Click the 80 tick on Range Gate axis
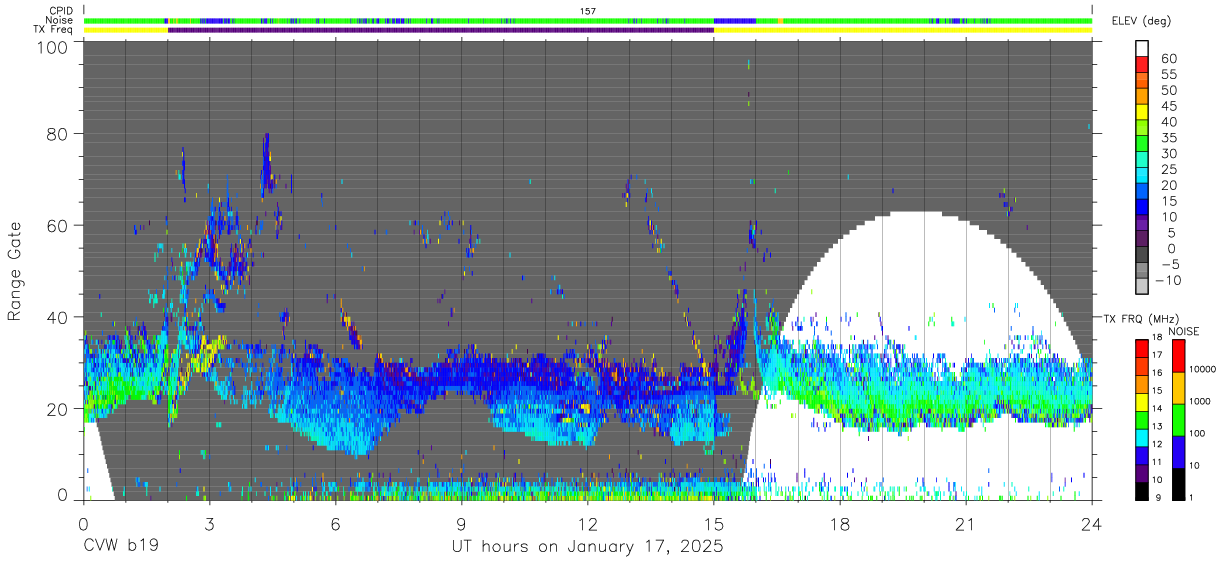This screenshot has width=1228, height=567. tap(58, 134)
